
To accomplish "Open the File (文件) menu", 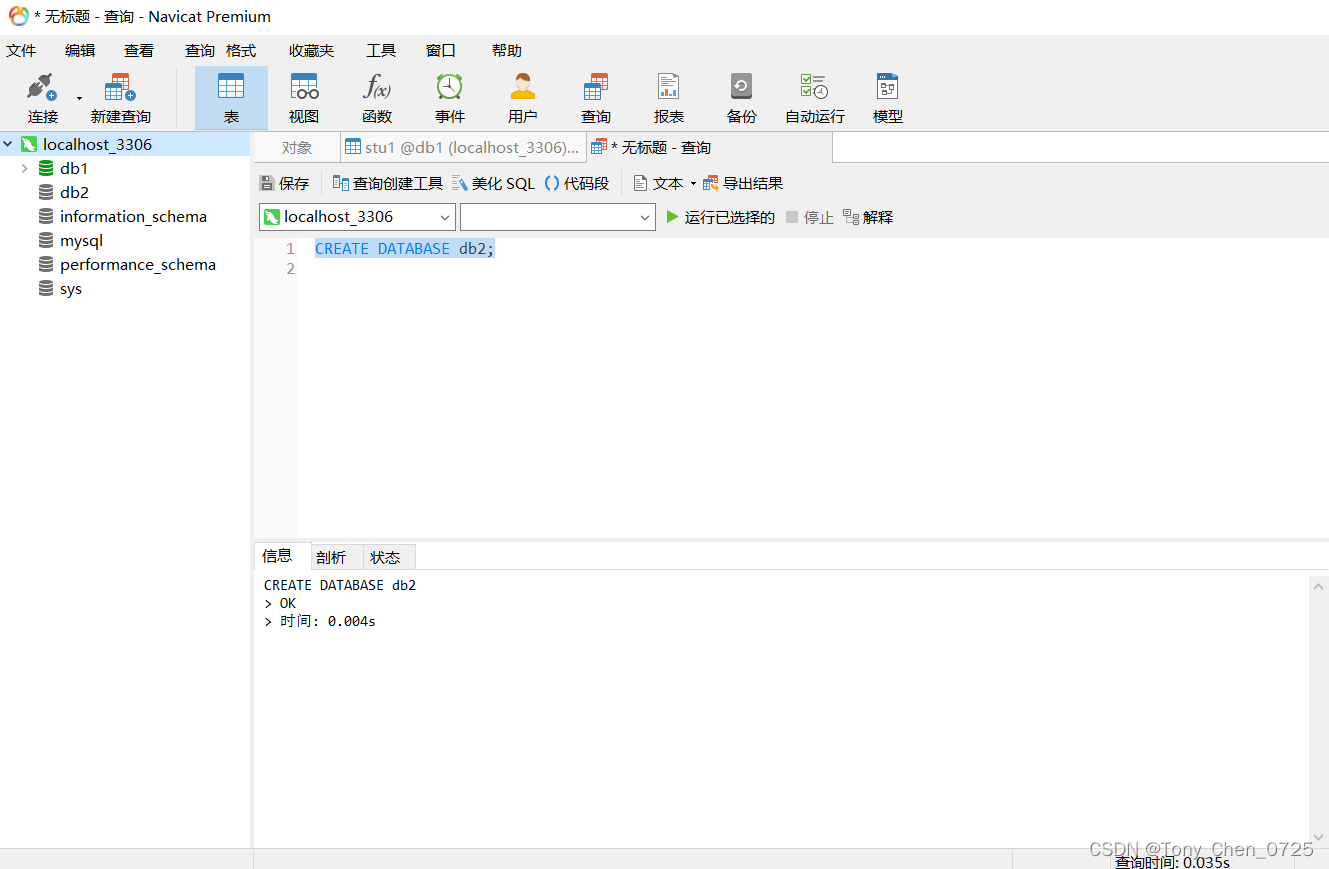I will tap(21, 50).
